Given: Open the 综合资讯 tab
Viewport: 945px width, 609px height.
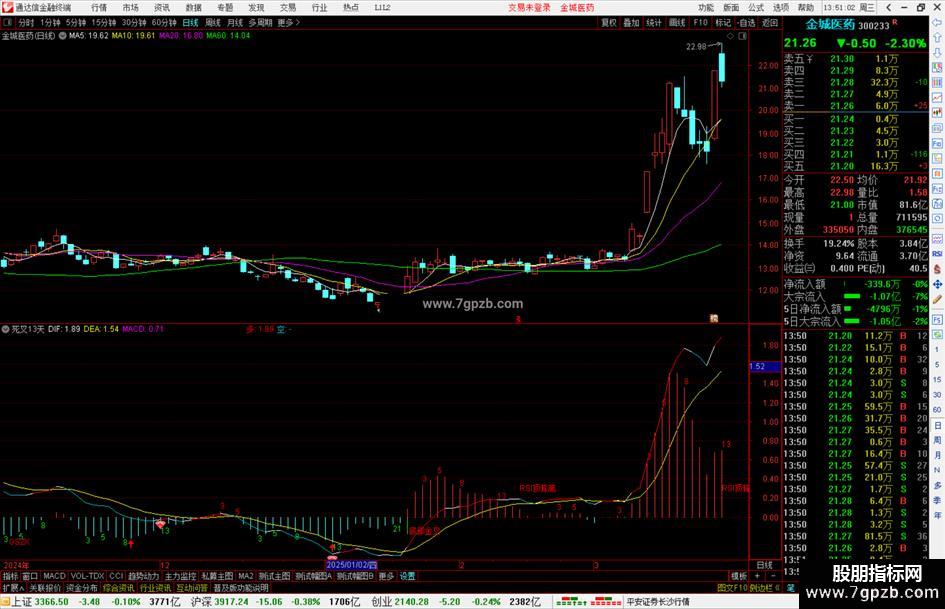Looking at the screenshot, I should [x=119, y=588].
